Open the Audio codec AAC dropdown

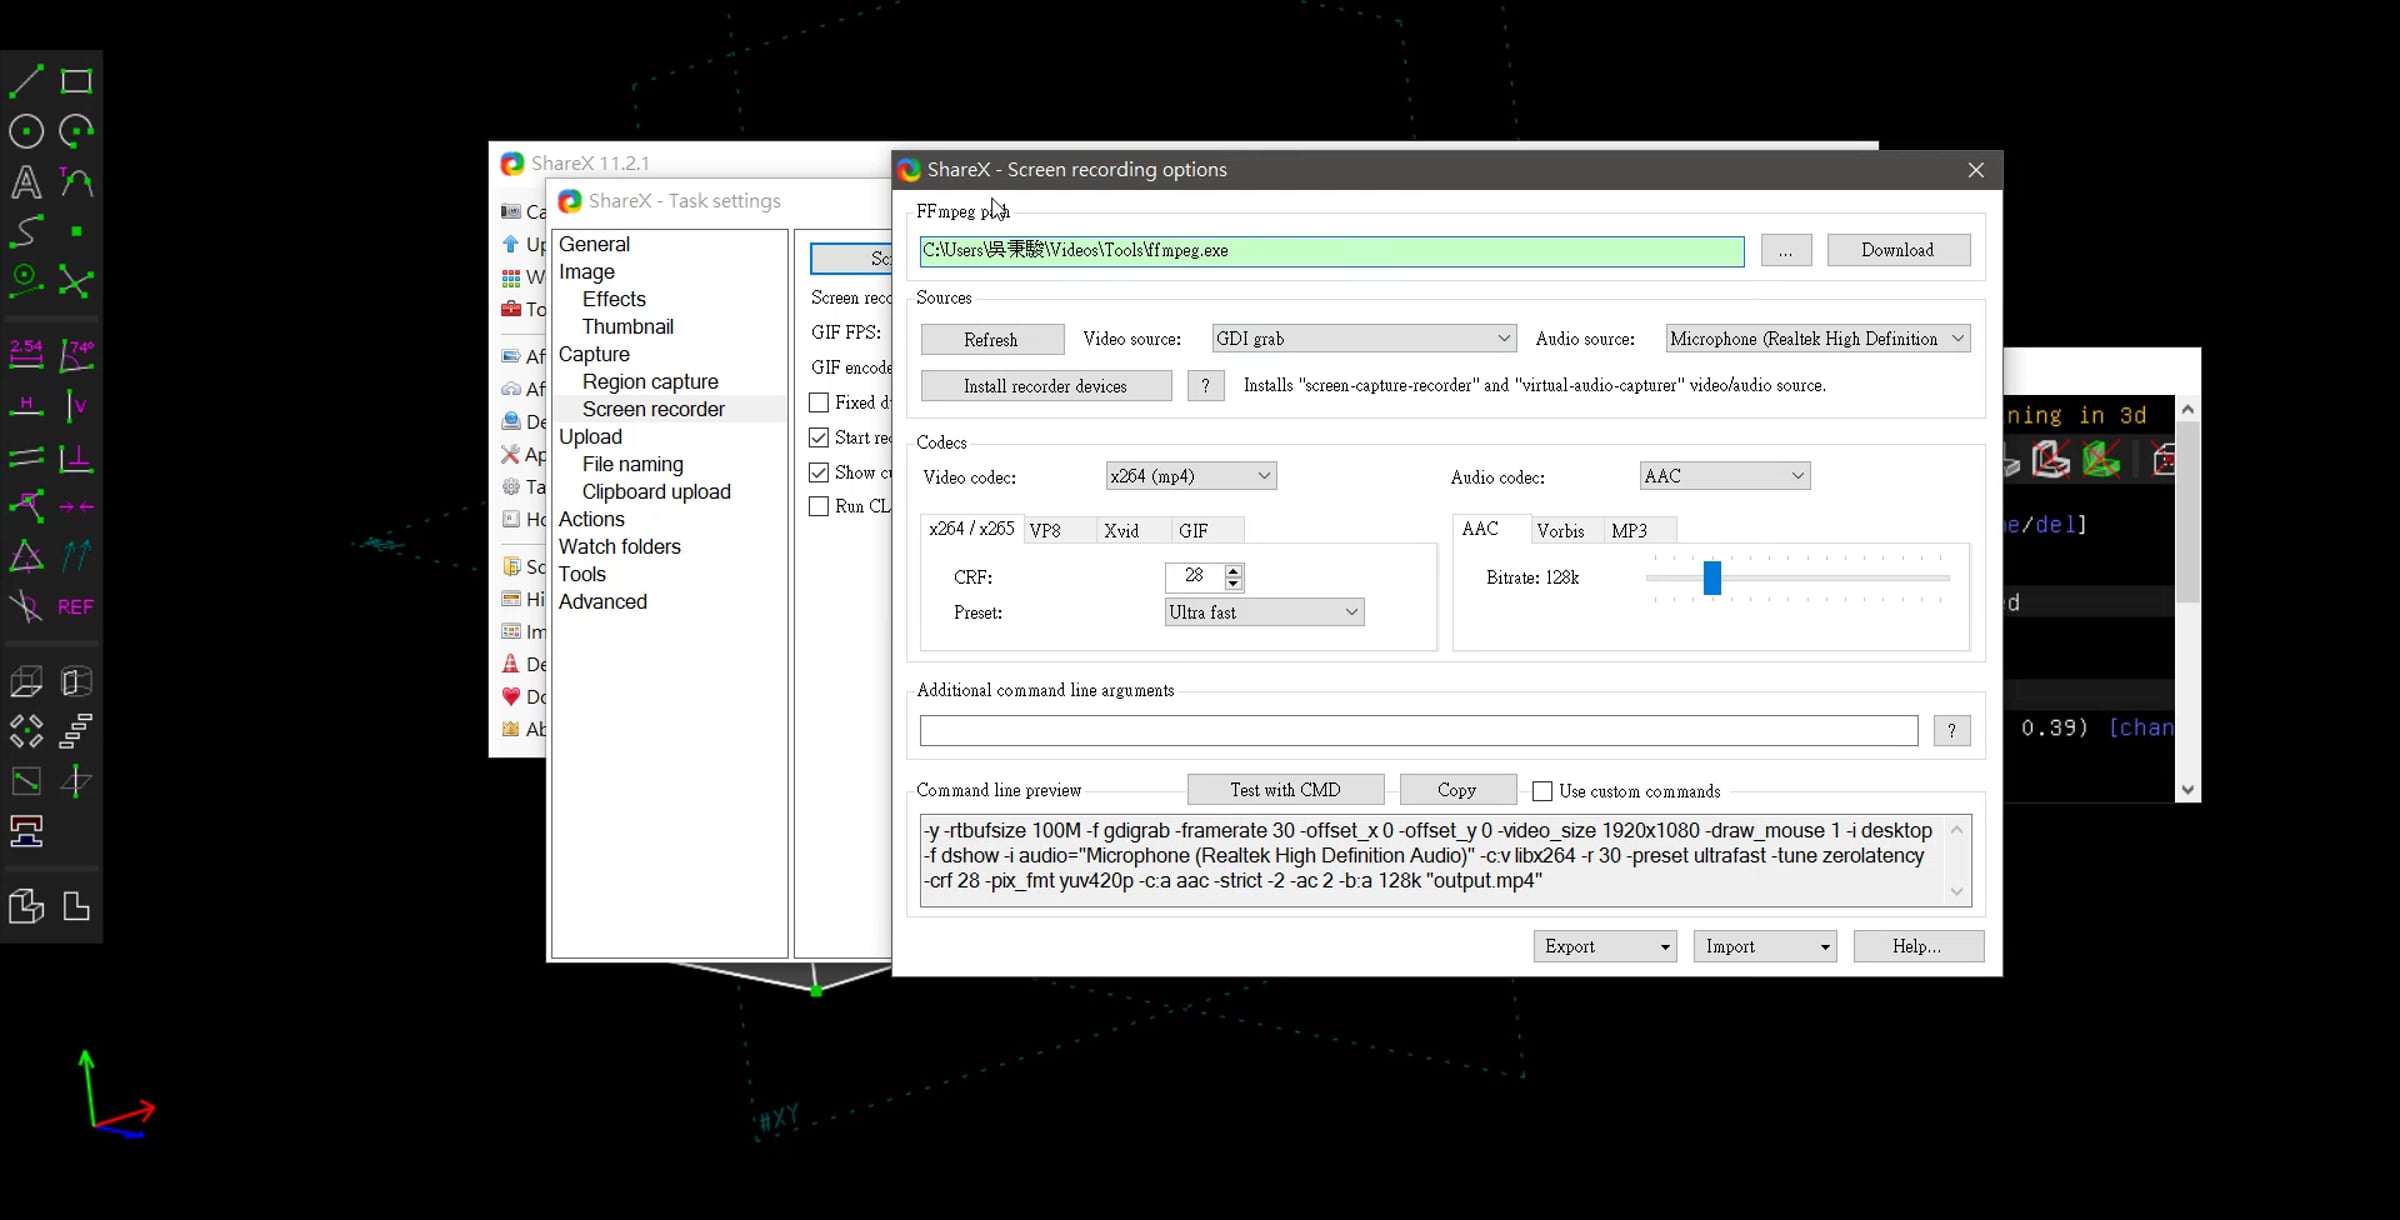coord(1725,476)
